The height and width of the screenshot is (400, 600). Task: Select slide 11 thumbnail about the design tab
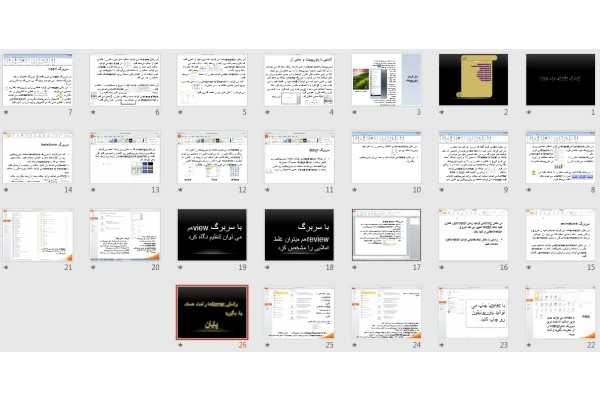(x=299, y=157)
